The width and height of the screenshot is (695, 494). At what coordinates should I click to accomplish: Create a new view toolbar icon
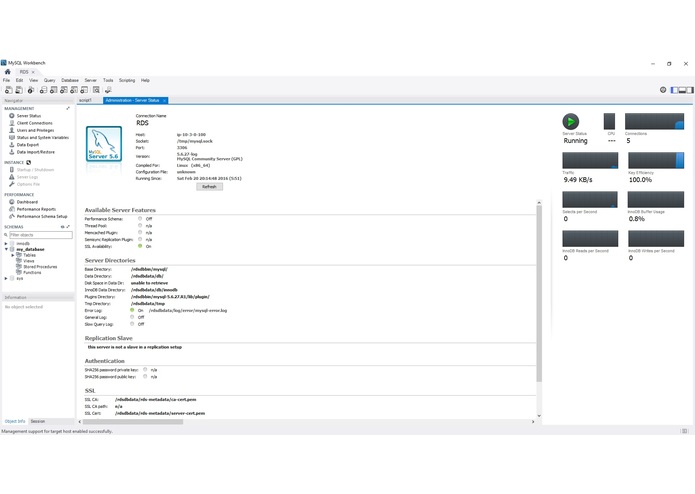pyautogui.click(x=64, y=90)
